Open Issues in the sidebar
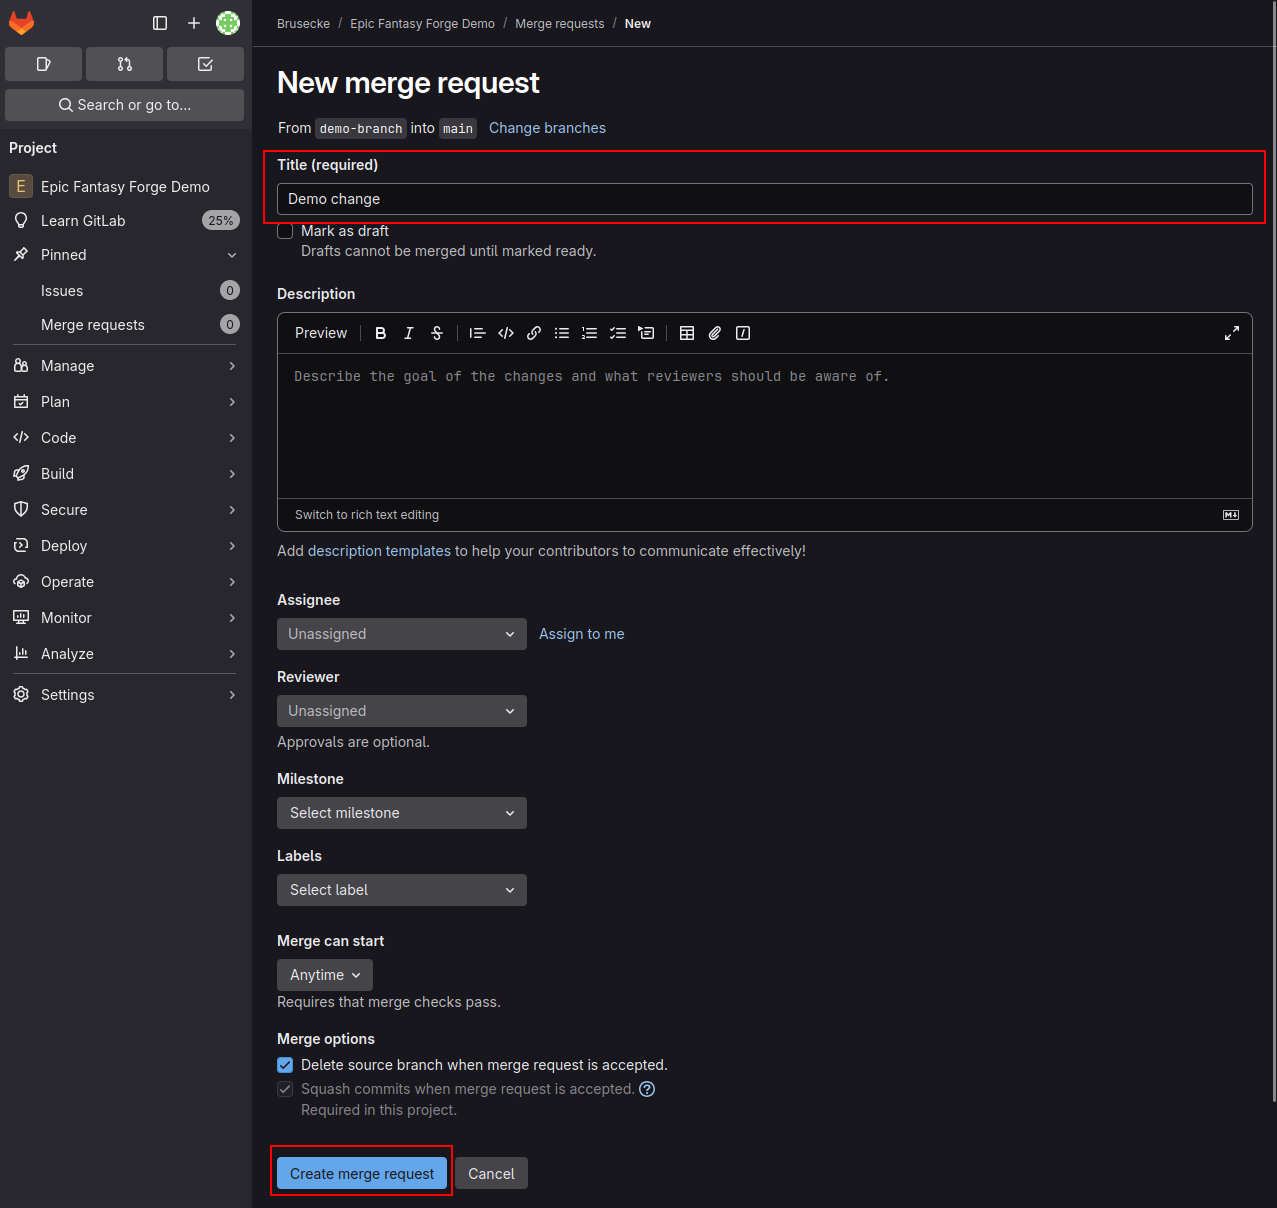 [x=126, y=291]
